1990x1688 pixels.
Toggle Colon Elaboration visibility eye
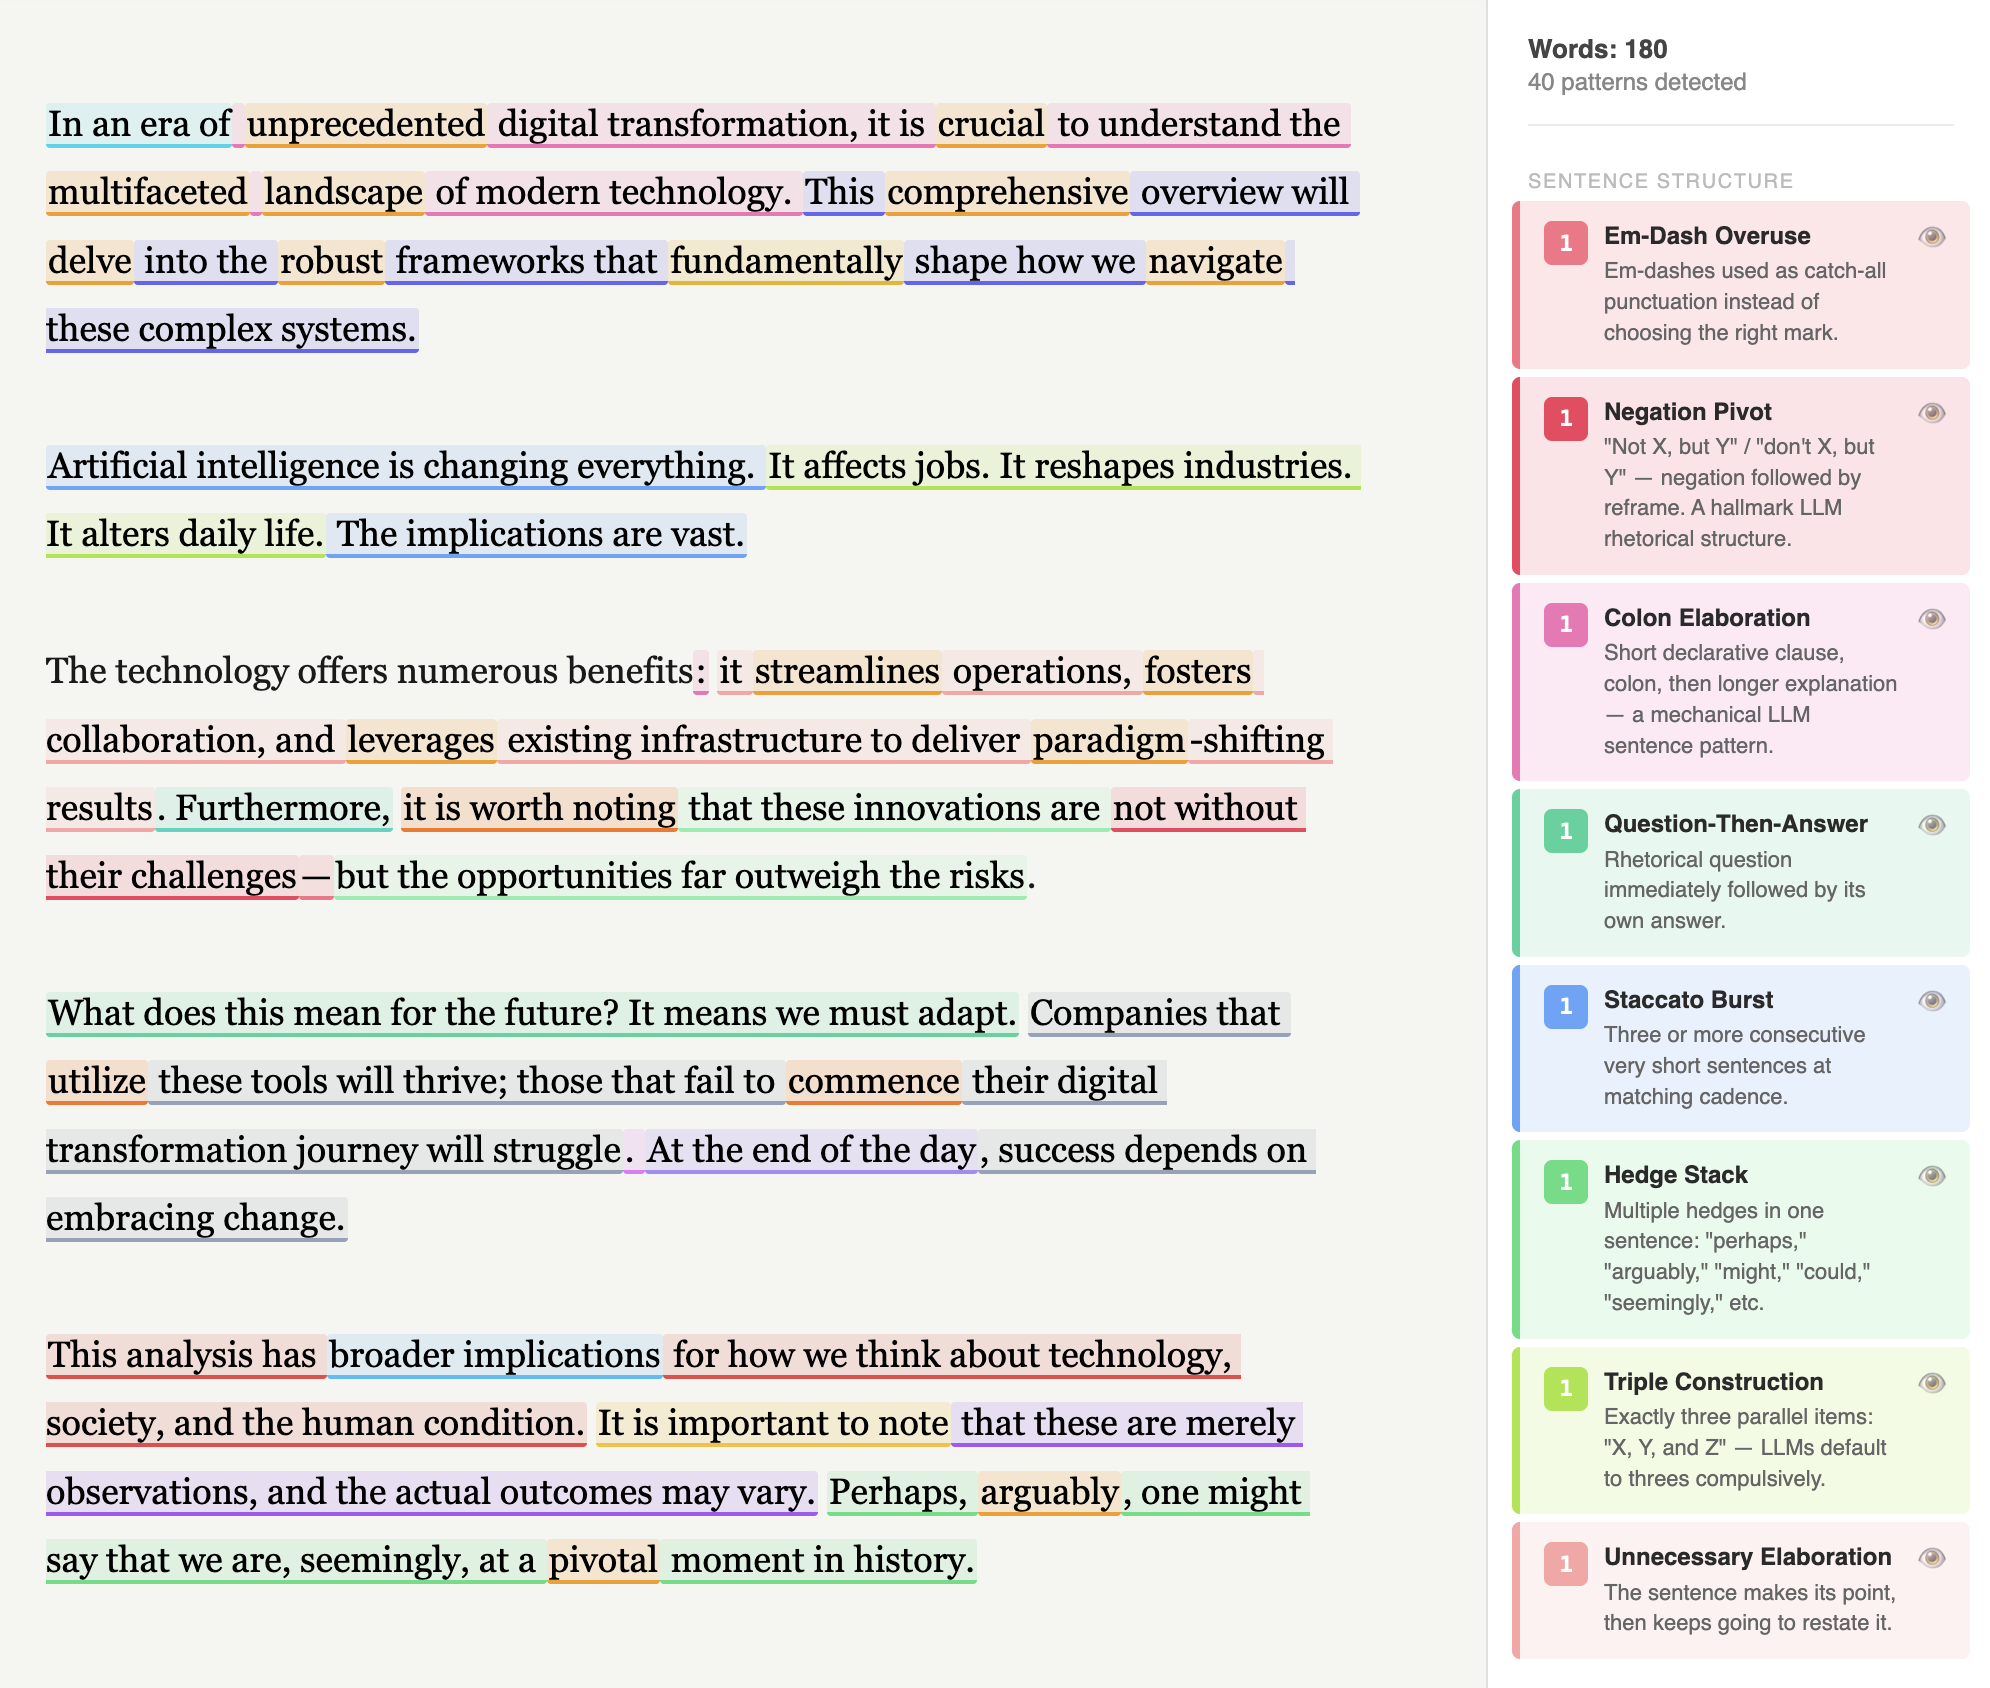1931,619
